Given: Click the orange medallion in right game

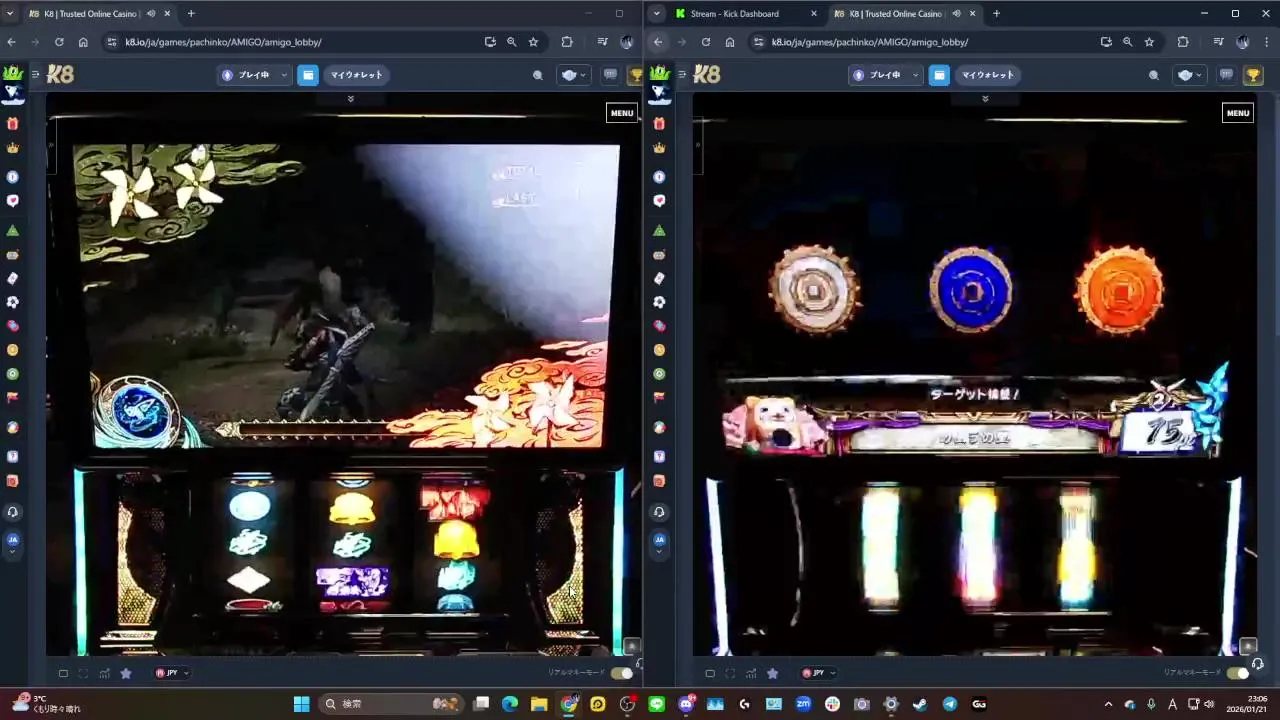Looking at the screenshot, I should 1119,291.
